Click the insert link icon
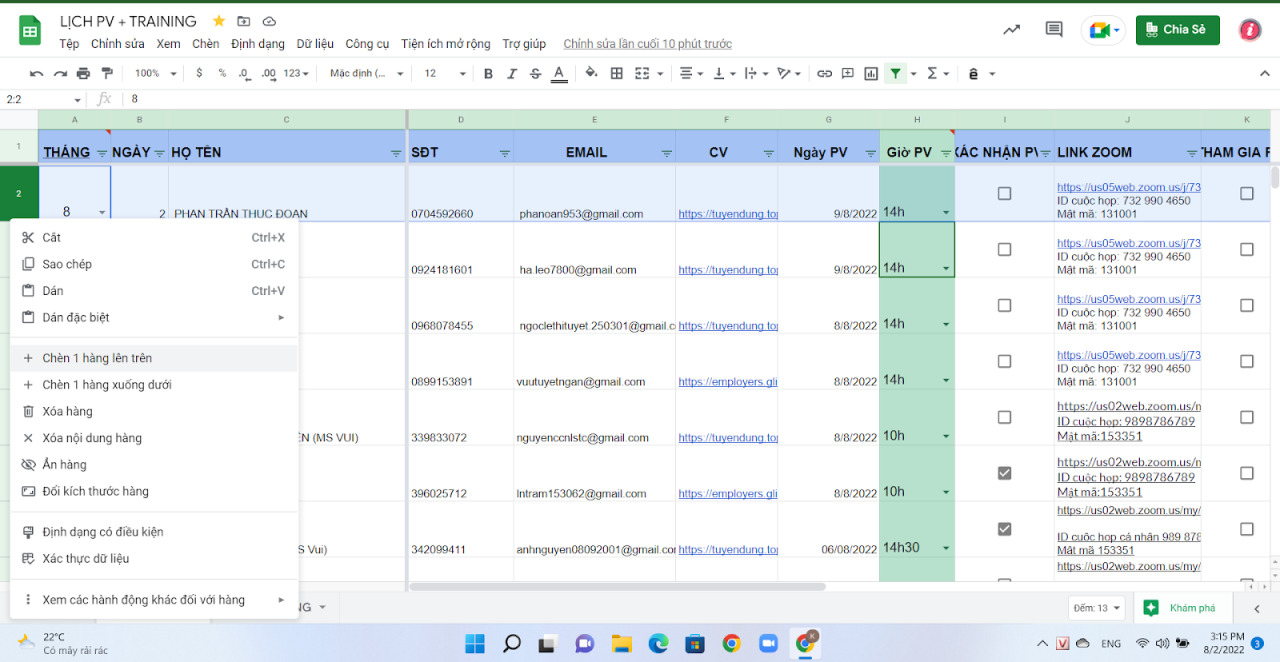The height and width of the screenshot is (662, 1280). click(x=826, y=73)
